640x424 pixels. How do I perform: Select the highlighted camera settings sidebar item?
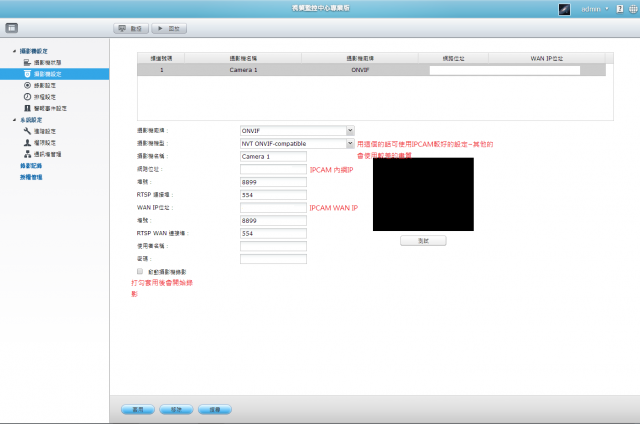click(54, 74)
